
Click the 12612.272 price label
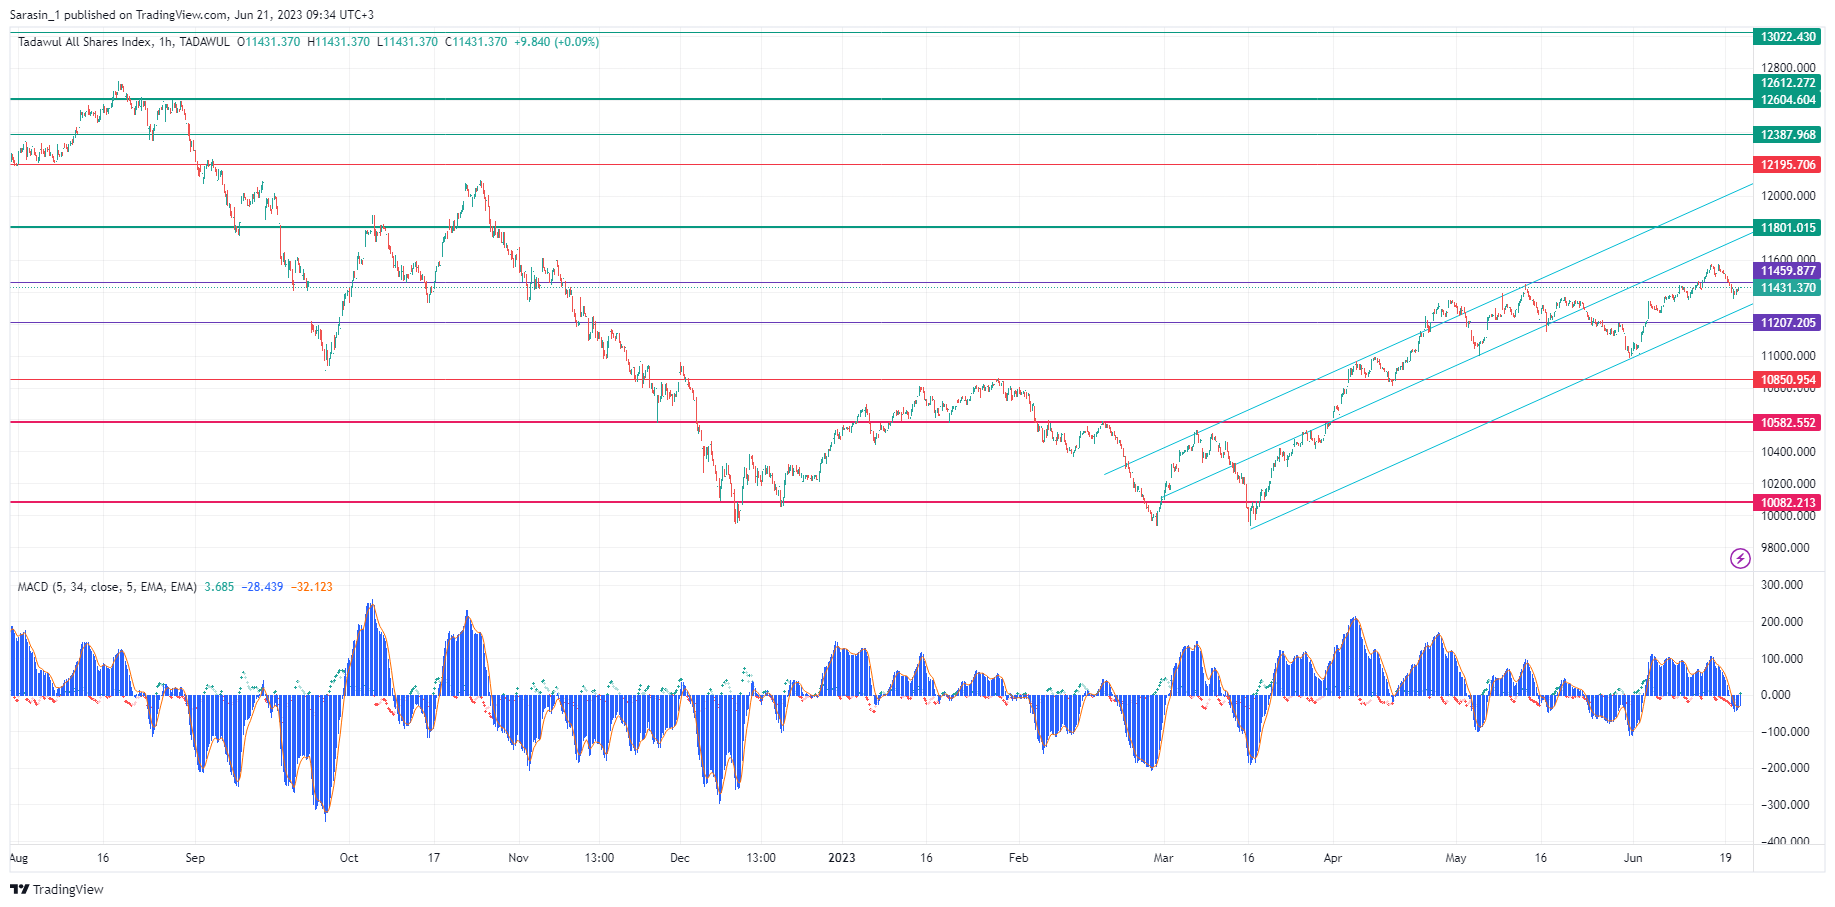pos(1788,83)
